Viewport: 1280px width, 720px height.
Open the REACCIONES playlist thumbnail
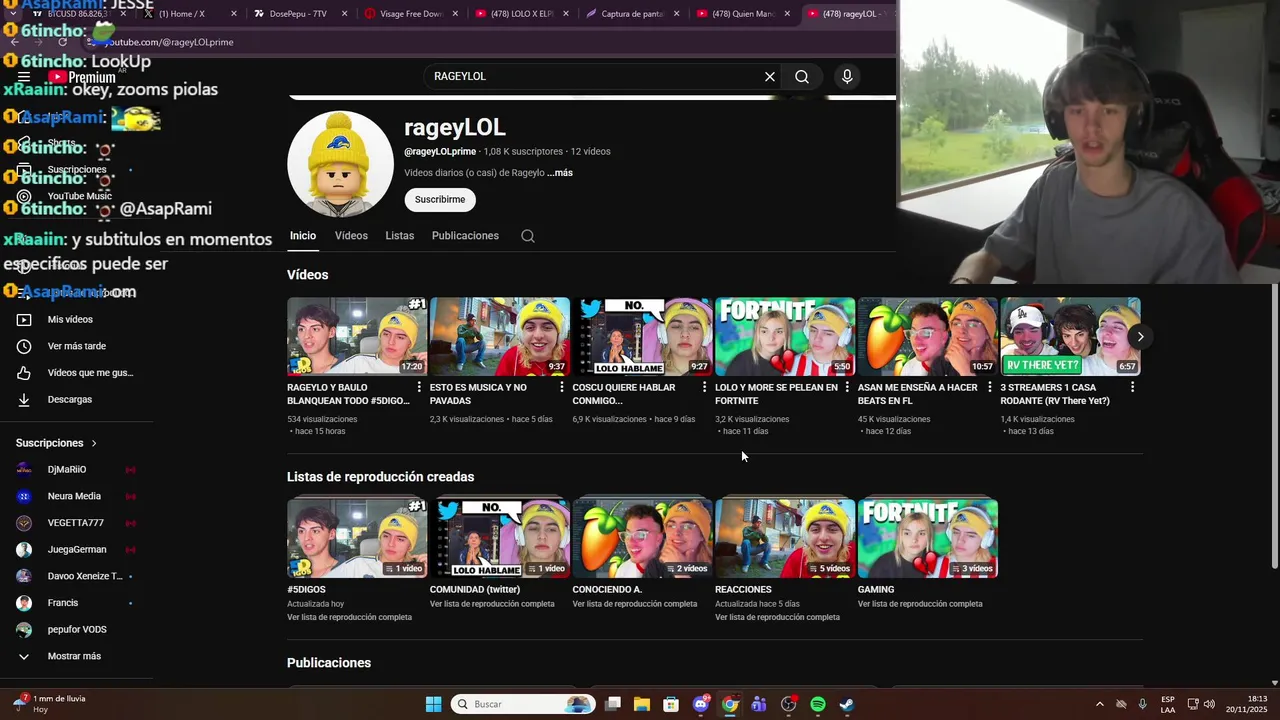[785, 538]
